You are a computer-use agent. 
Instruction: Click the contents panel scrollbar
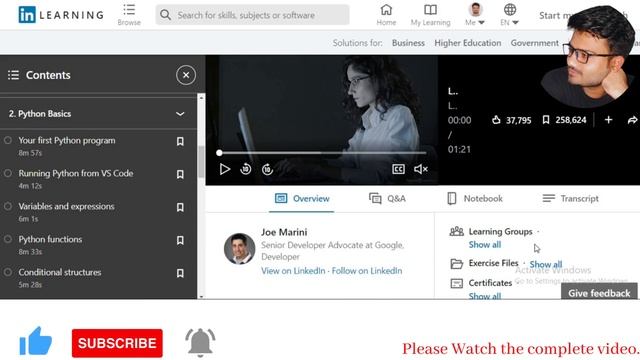(x=201, y=161)
